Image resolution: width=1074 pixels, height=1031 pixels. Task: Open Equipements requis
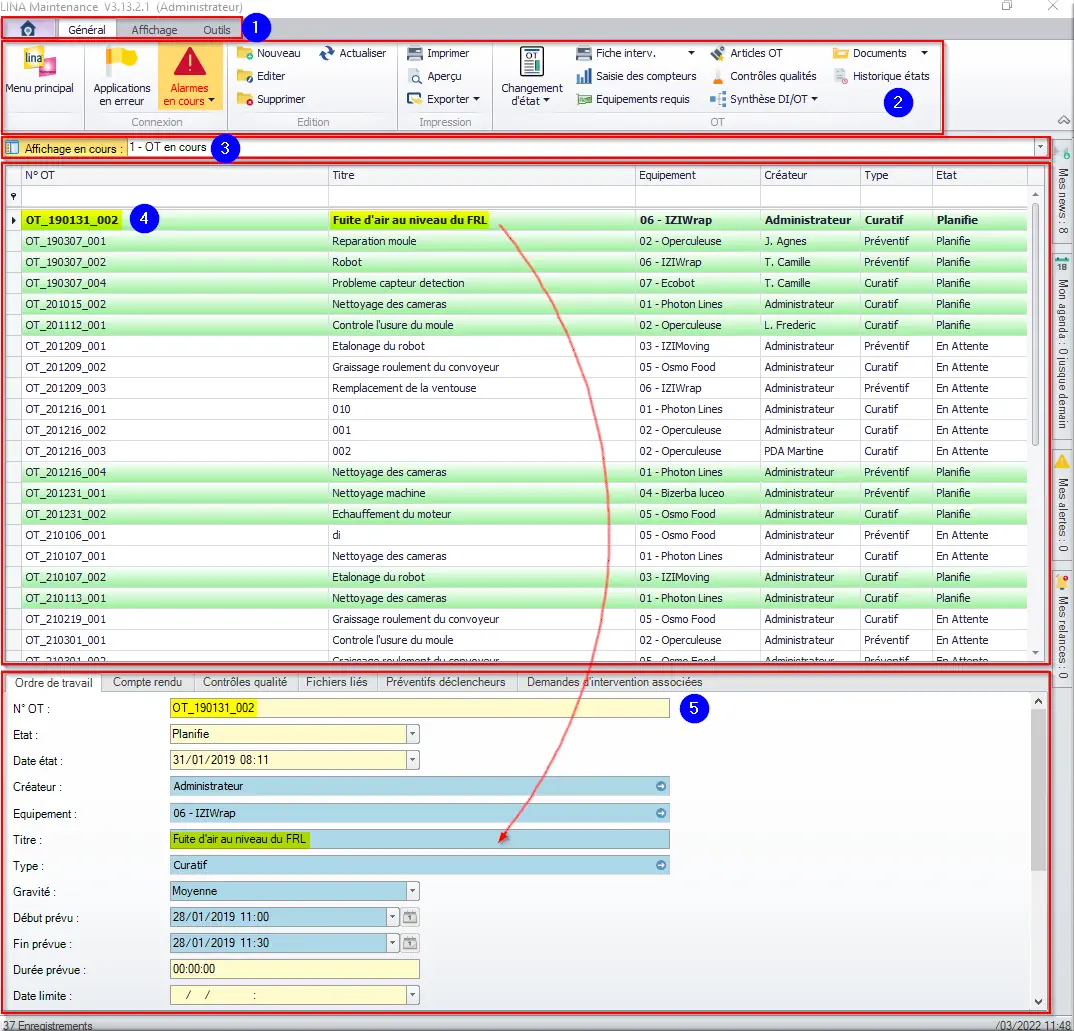[x=633, y=99]
